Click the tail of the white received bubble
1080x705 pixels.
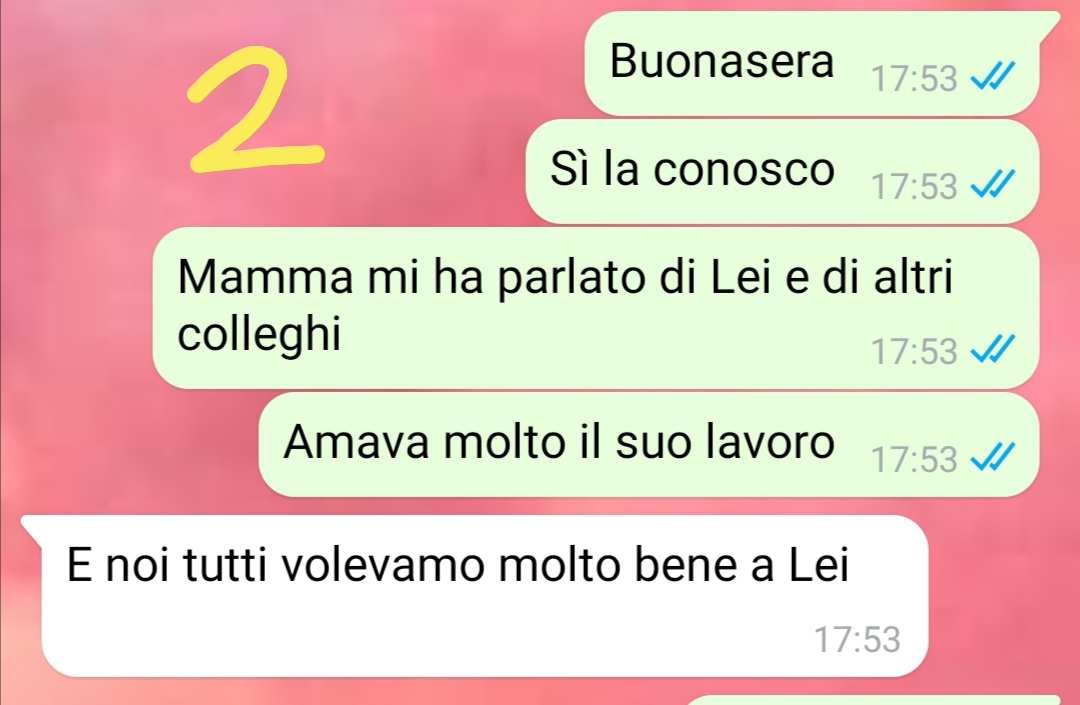tap(32, 525)
